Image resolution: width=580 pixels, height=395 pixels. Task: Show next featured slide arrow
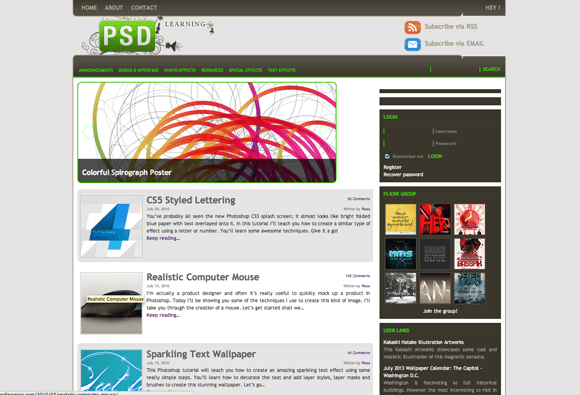(325, 132)
